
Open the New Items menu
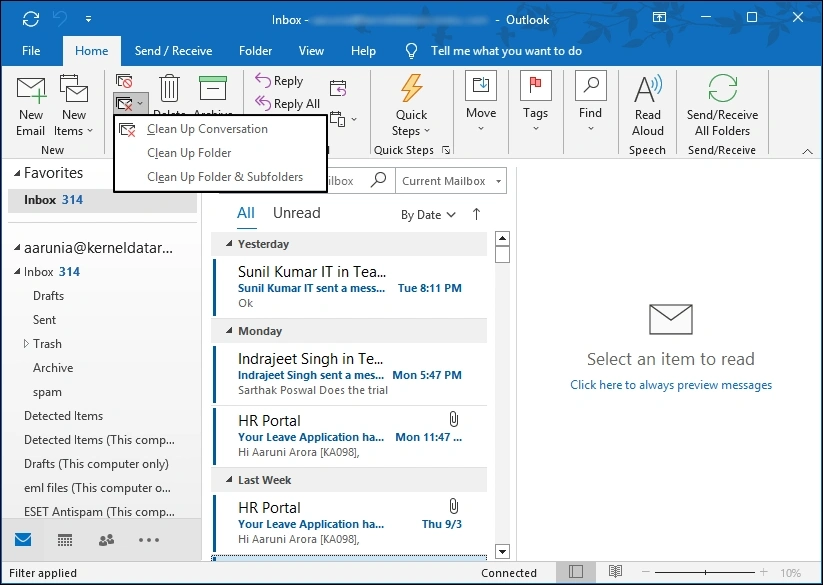click(73, 107)
